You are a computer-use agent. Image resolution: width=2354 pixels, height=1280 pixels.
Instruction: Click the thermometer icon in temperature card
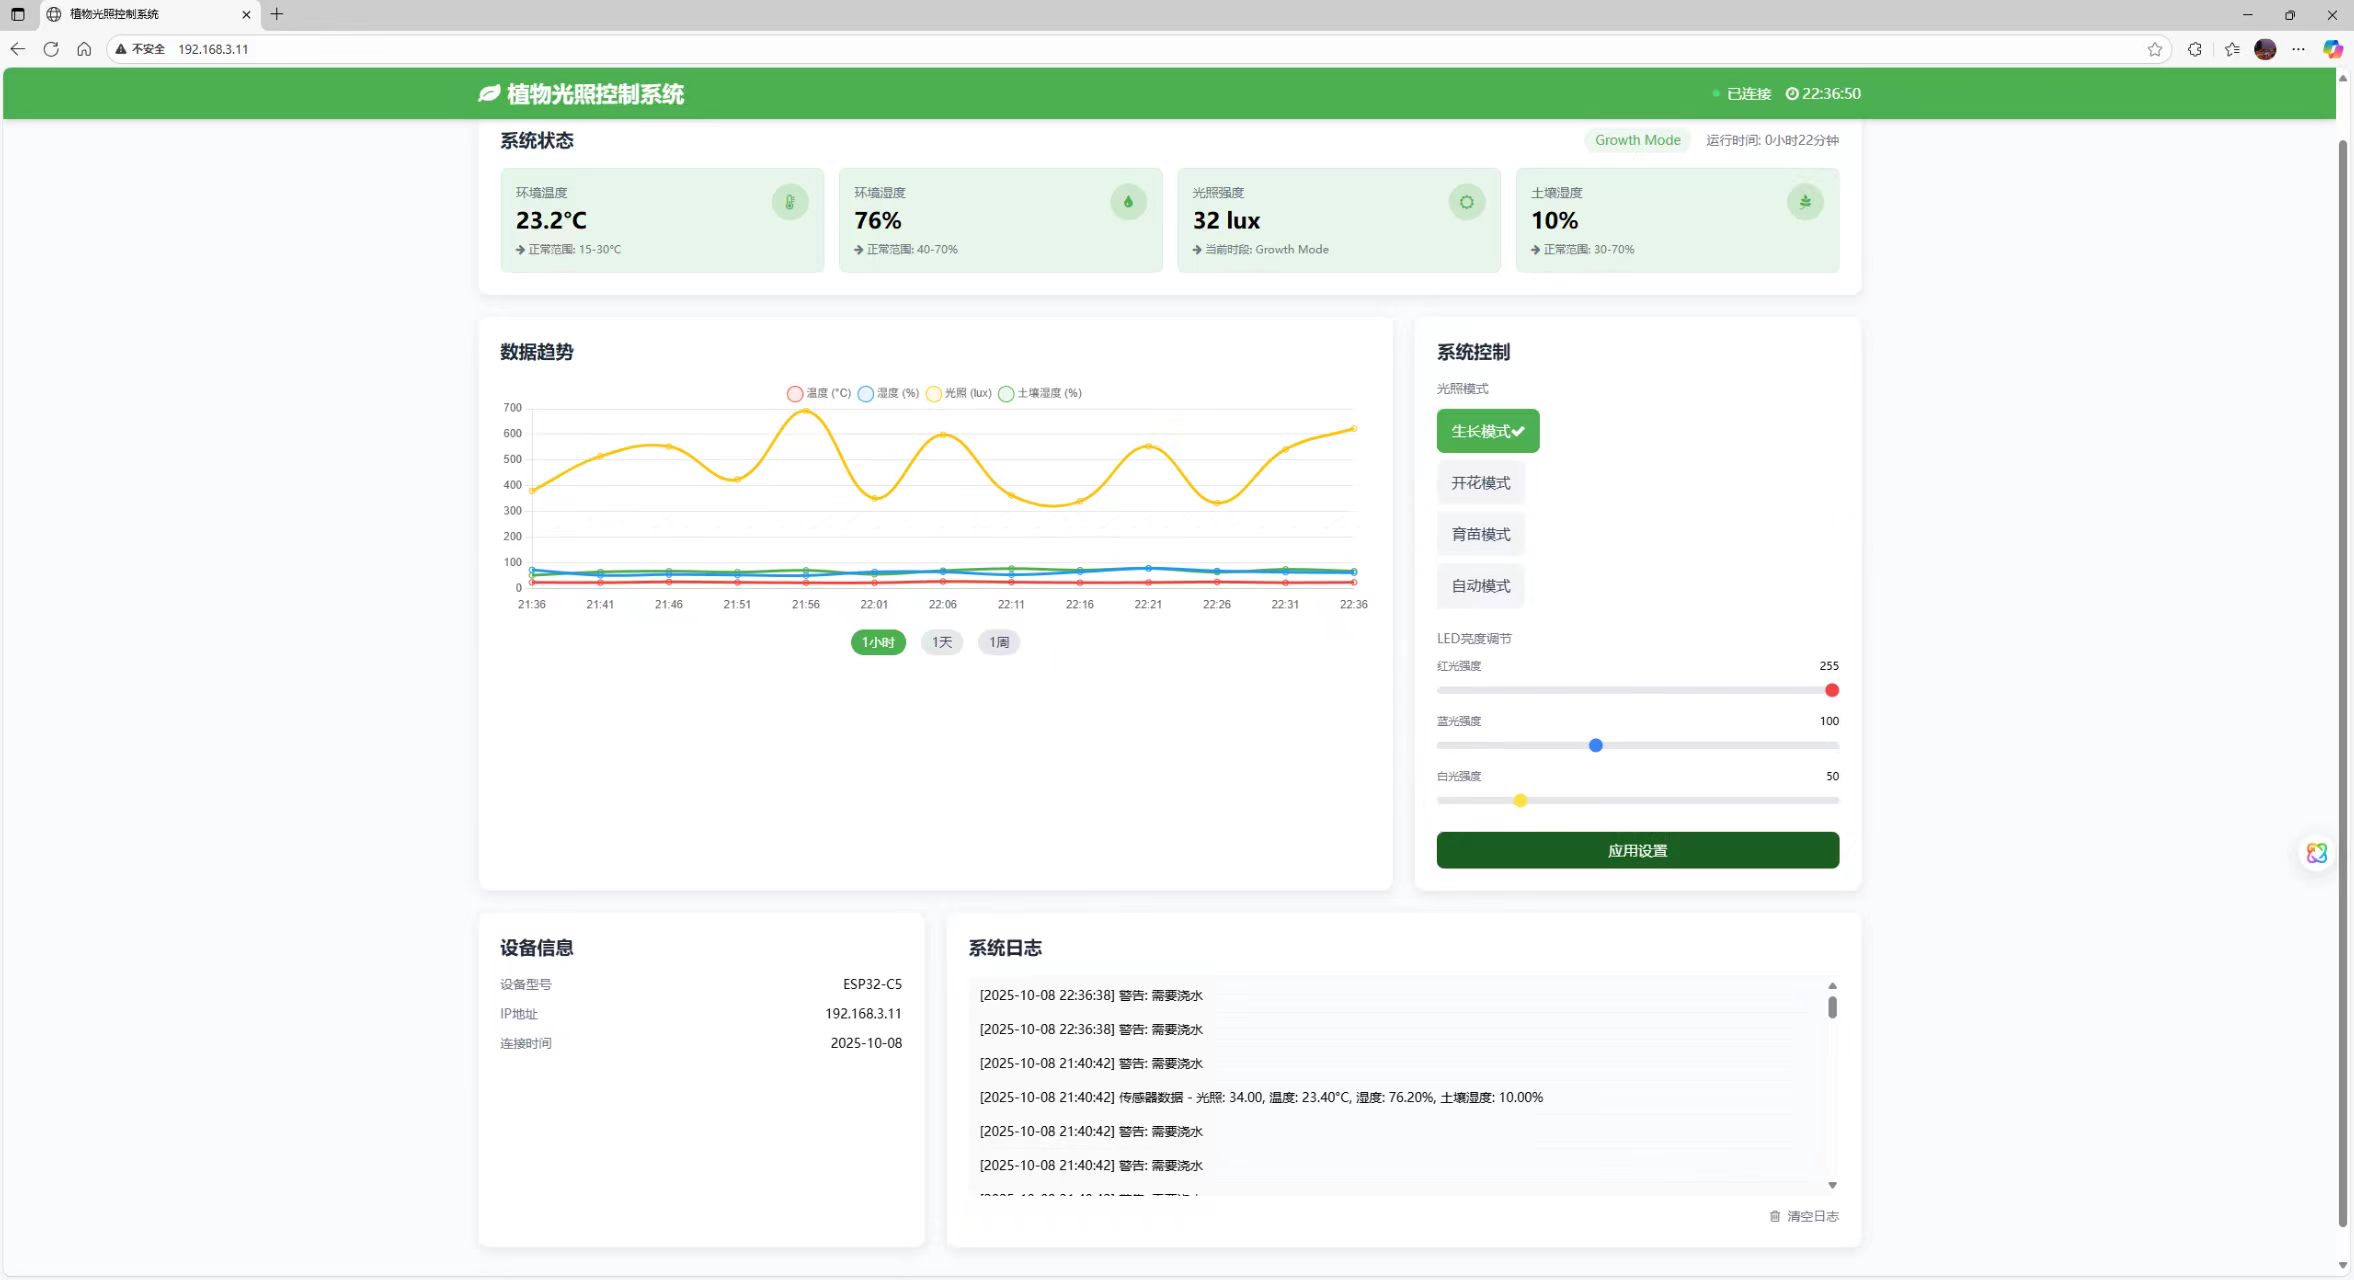coord(789,202)
